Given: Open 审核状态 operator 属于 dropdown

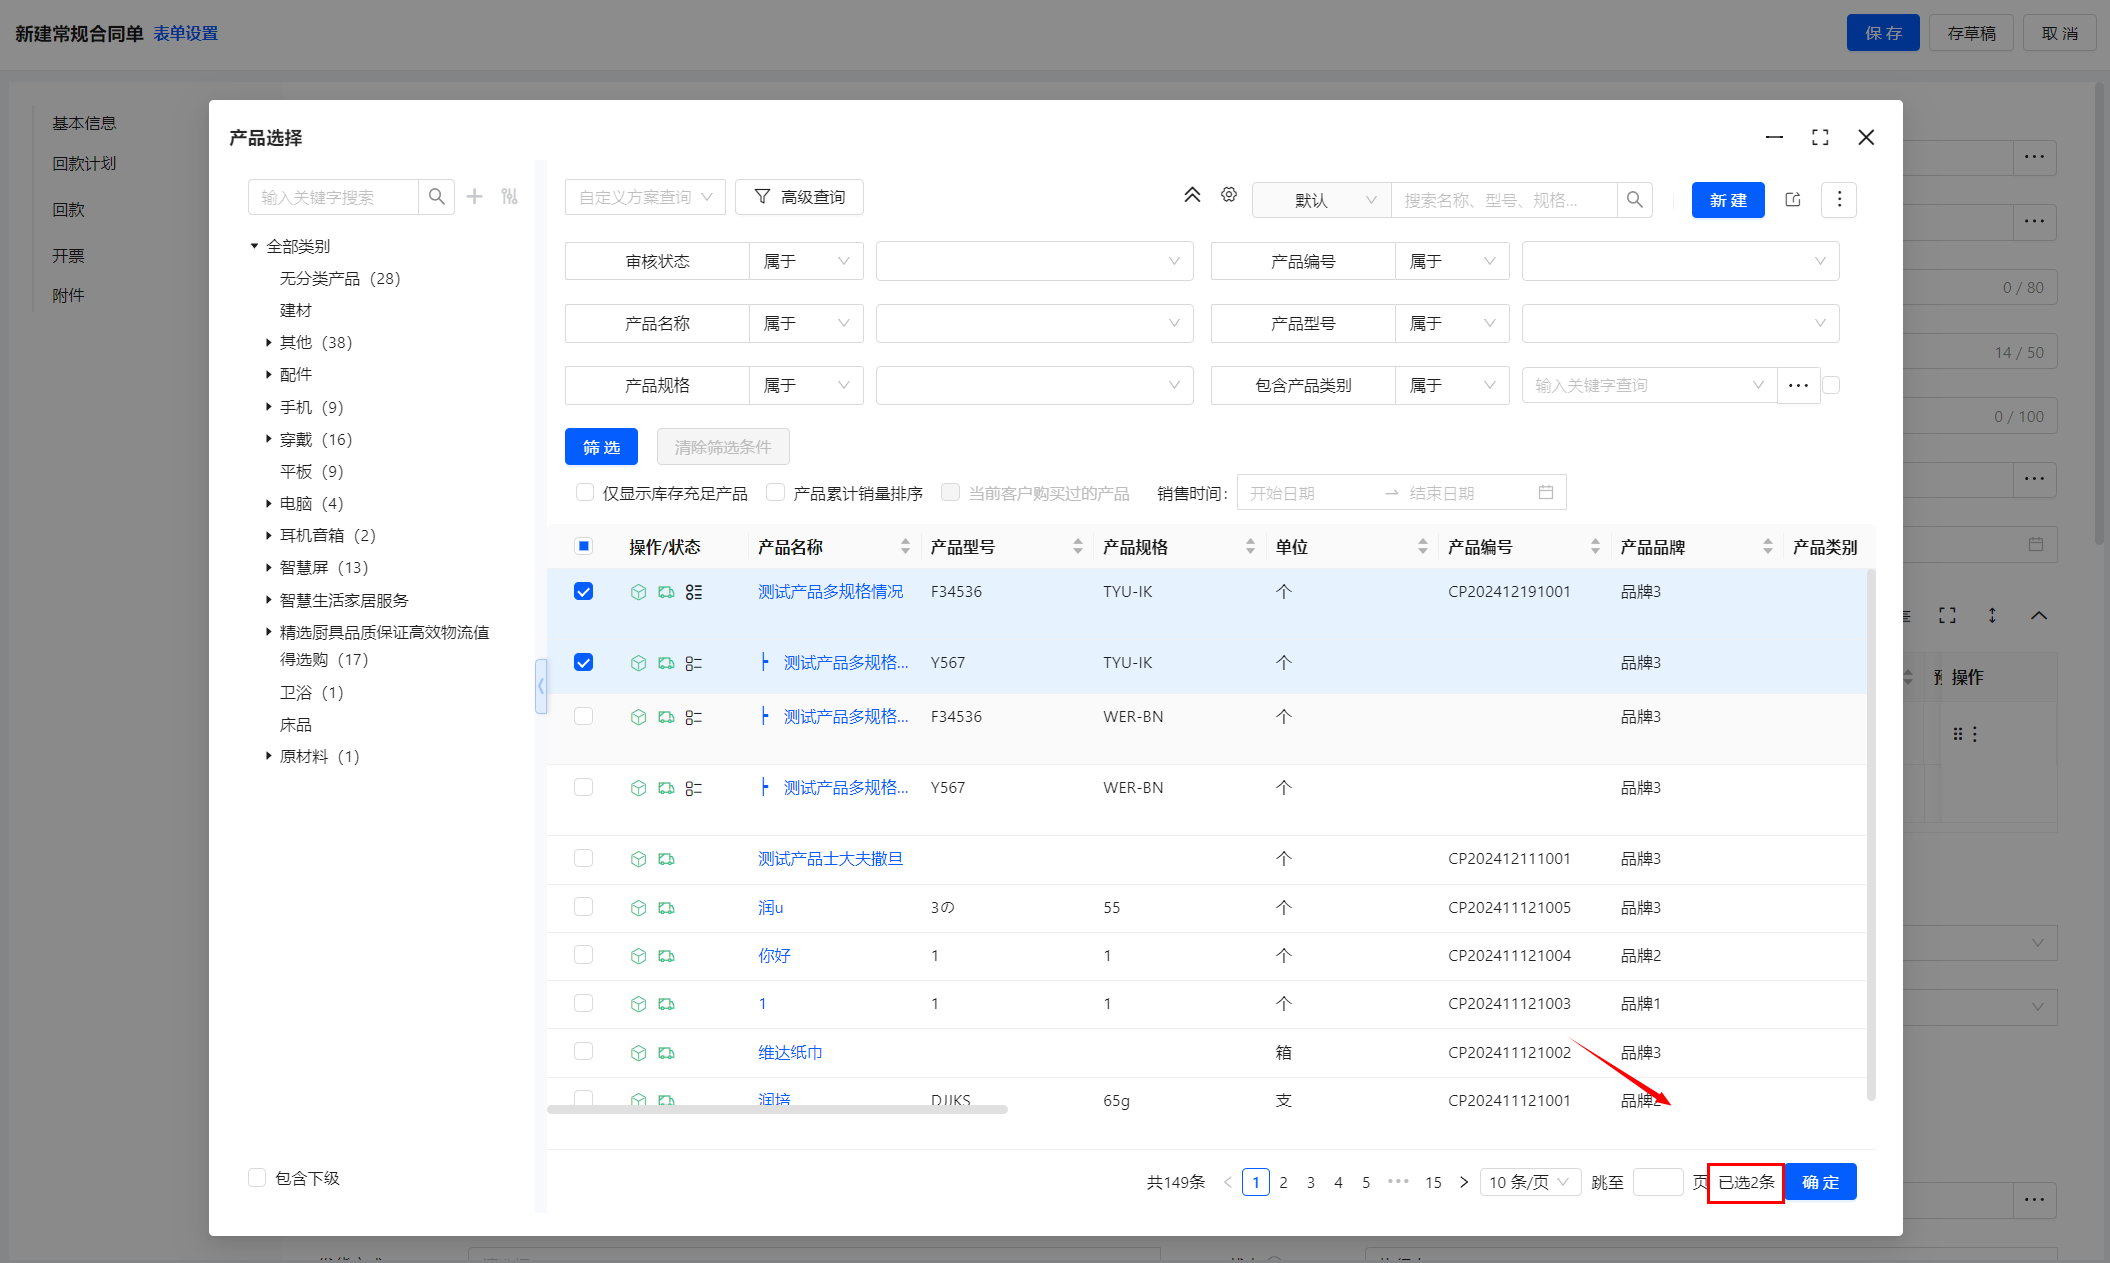Looking at the screenshot, I should point(806,261).
